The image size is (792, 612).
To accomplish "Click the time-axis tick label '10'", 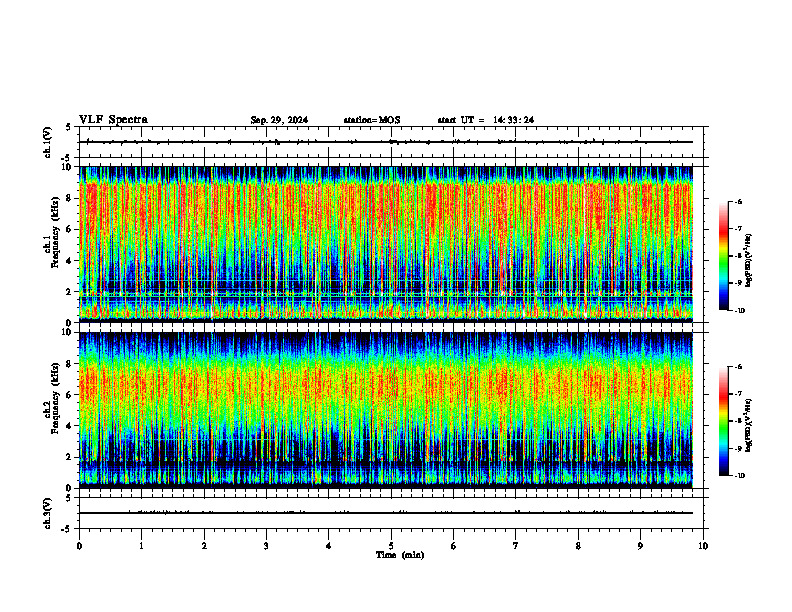I will click(x=703, y=546).
